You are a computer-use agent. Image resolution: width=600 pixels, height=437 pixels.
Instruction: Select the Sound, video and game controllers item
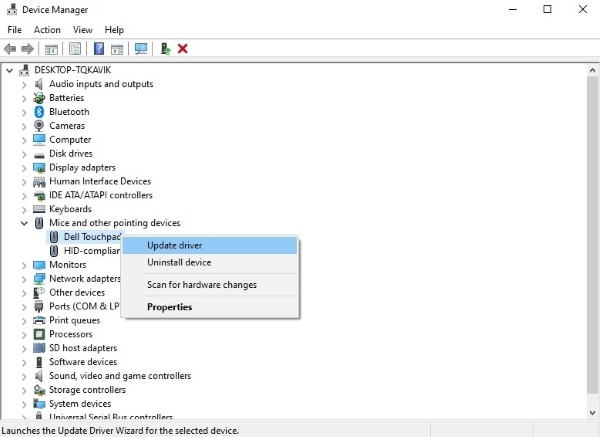120,376
